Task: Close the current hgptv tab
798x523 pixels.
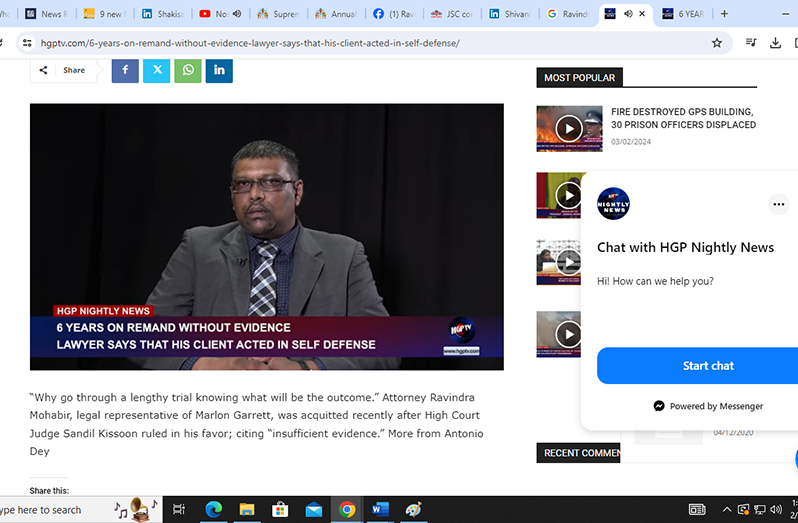Action: [x=642, y=14]
